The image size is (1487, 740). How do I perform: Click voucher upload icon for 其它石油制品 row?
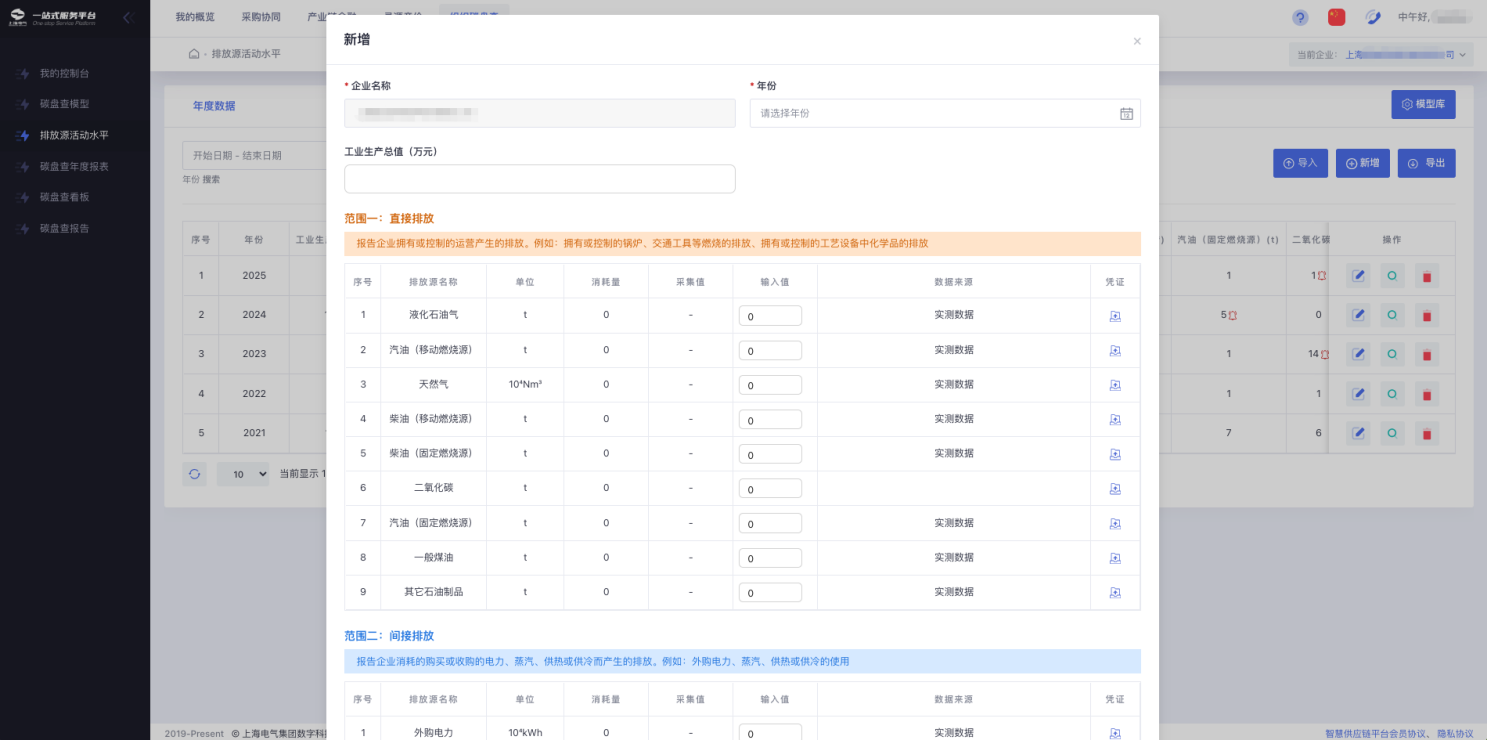[1114, 593]
